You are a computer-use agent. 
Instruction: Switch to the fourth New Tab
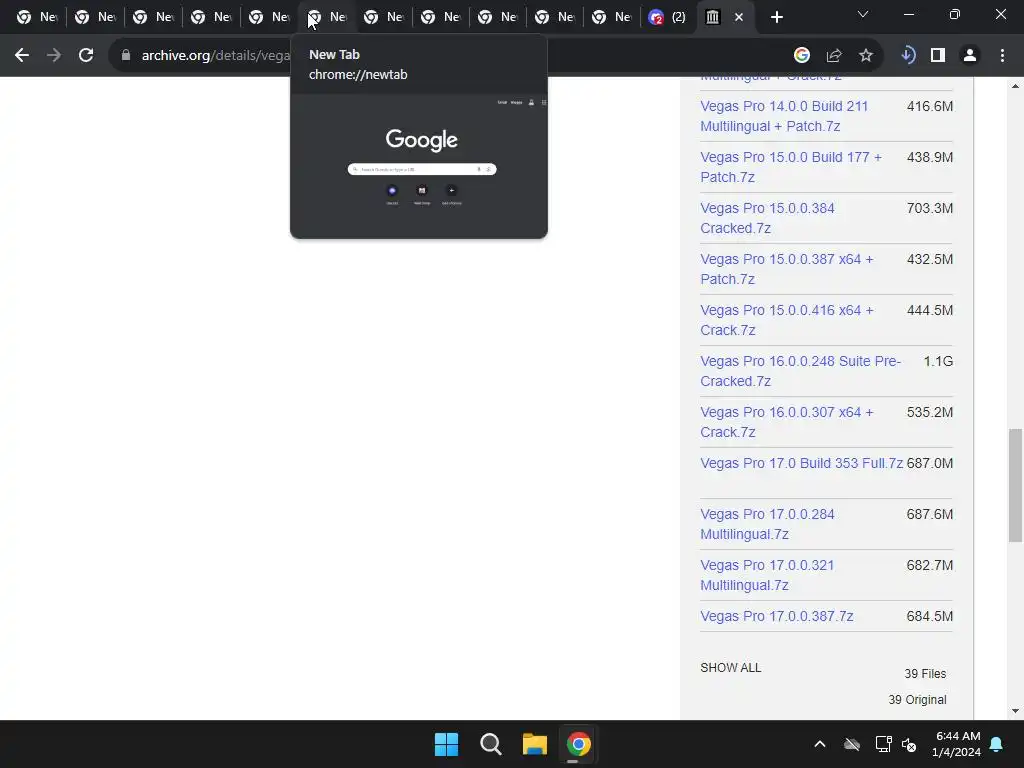tap(211, 17)
